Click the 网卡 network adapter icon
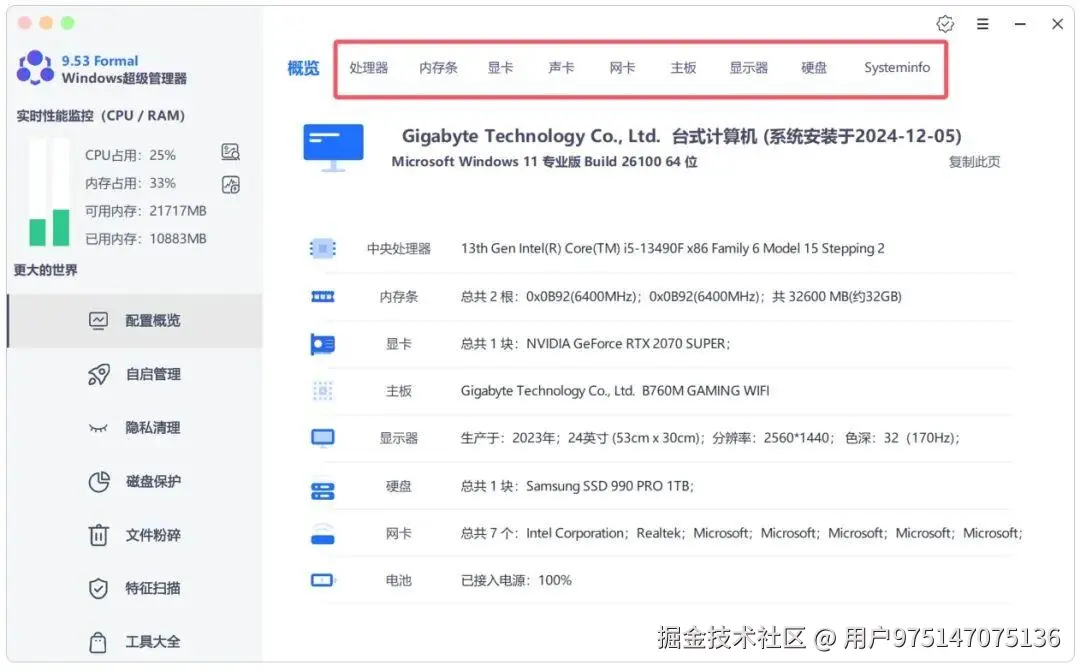 [x=322, y=534]
